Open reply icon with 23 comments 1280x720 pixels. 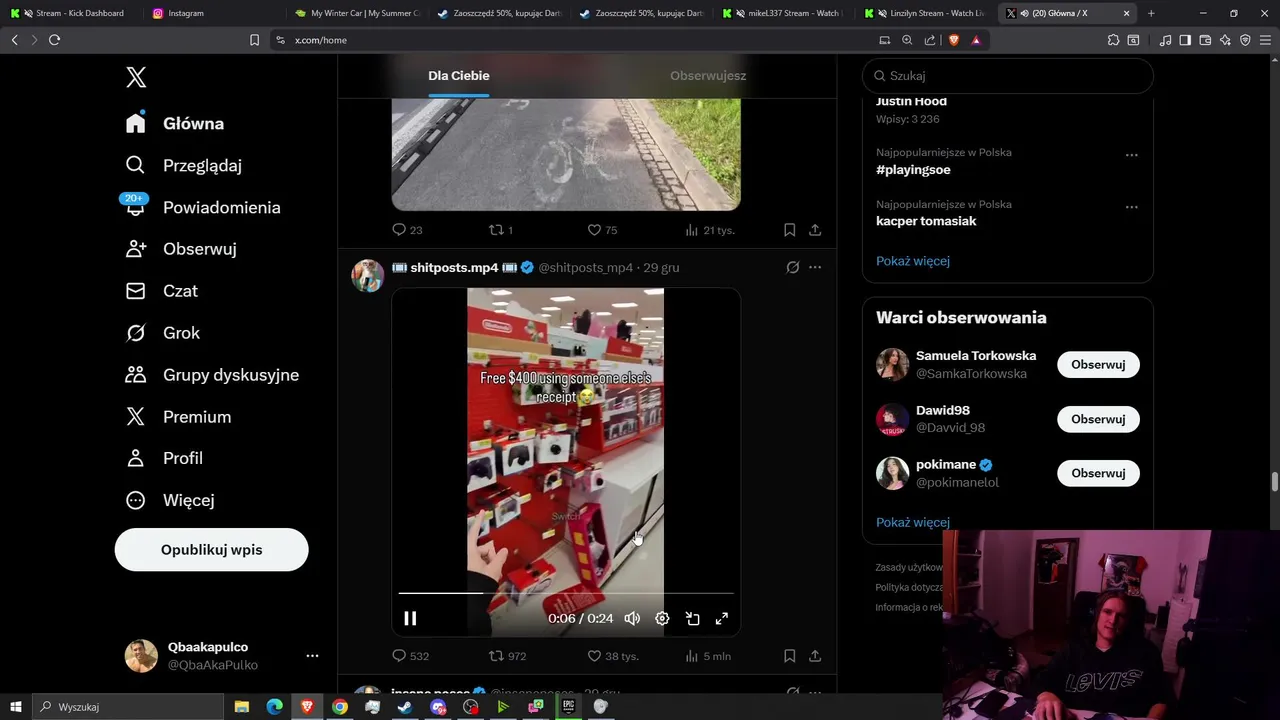407,230
